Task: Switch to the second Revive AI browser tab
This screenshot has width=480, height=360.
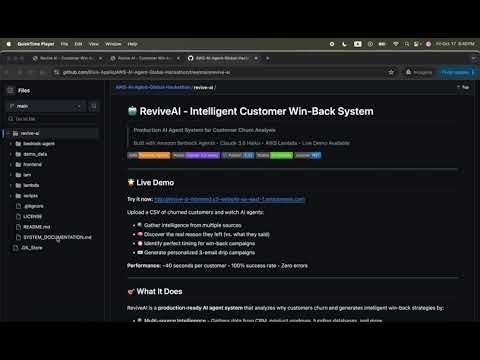Action: click(144, 58)
